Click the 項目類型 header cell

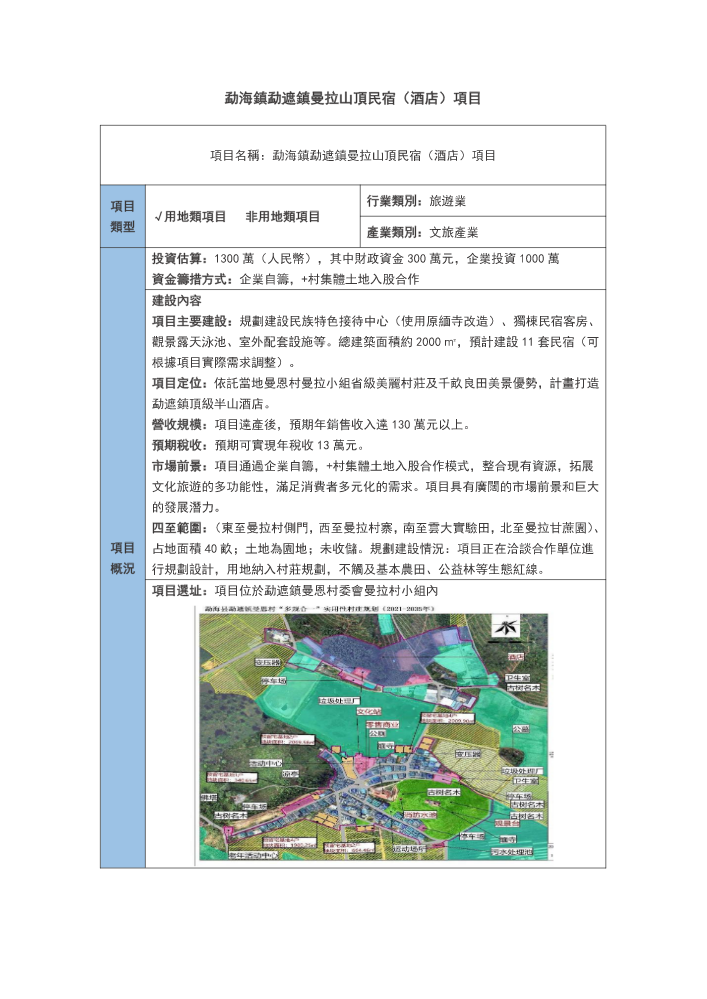coord(123,217)
